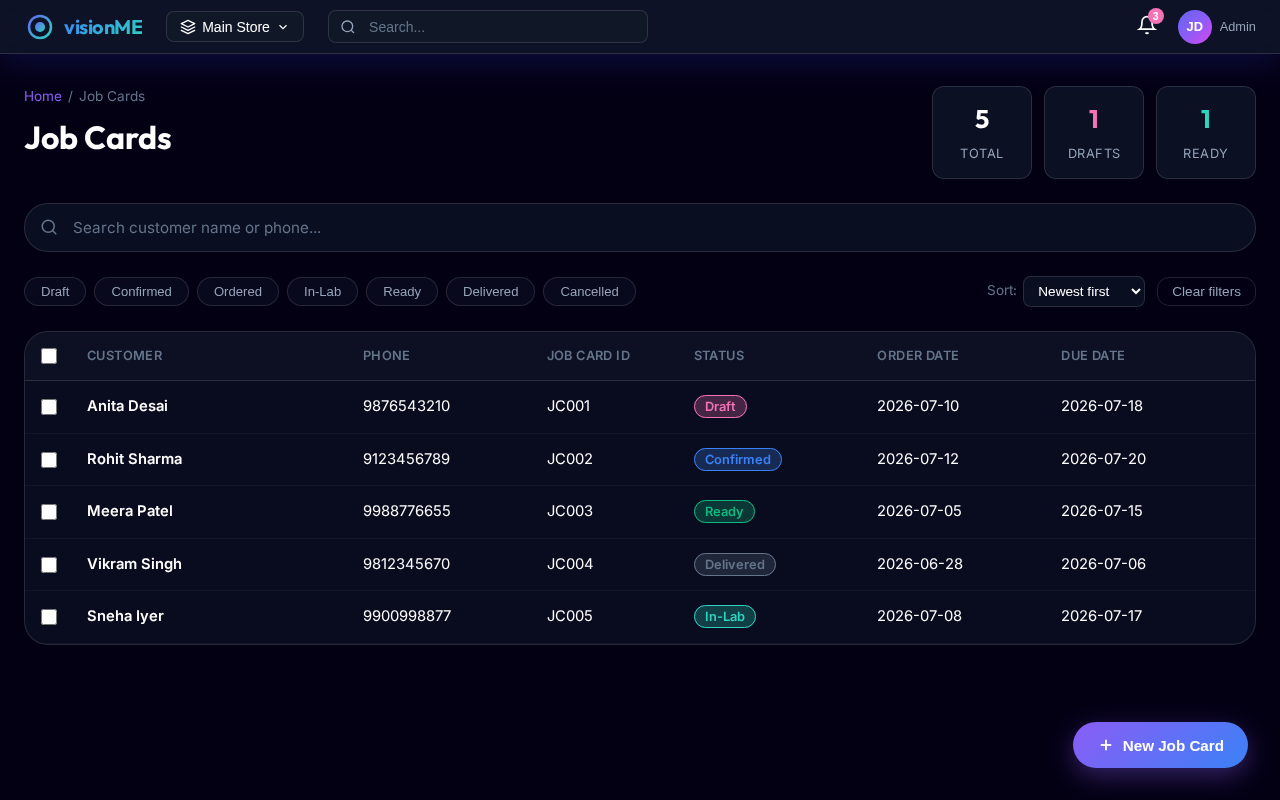Click phone number 9900998877
The width and height of the screenshot is (1280, 800).
coord(407,616)
